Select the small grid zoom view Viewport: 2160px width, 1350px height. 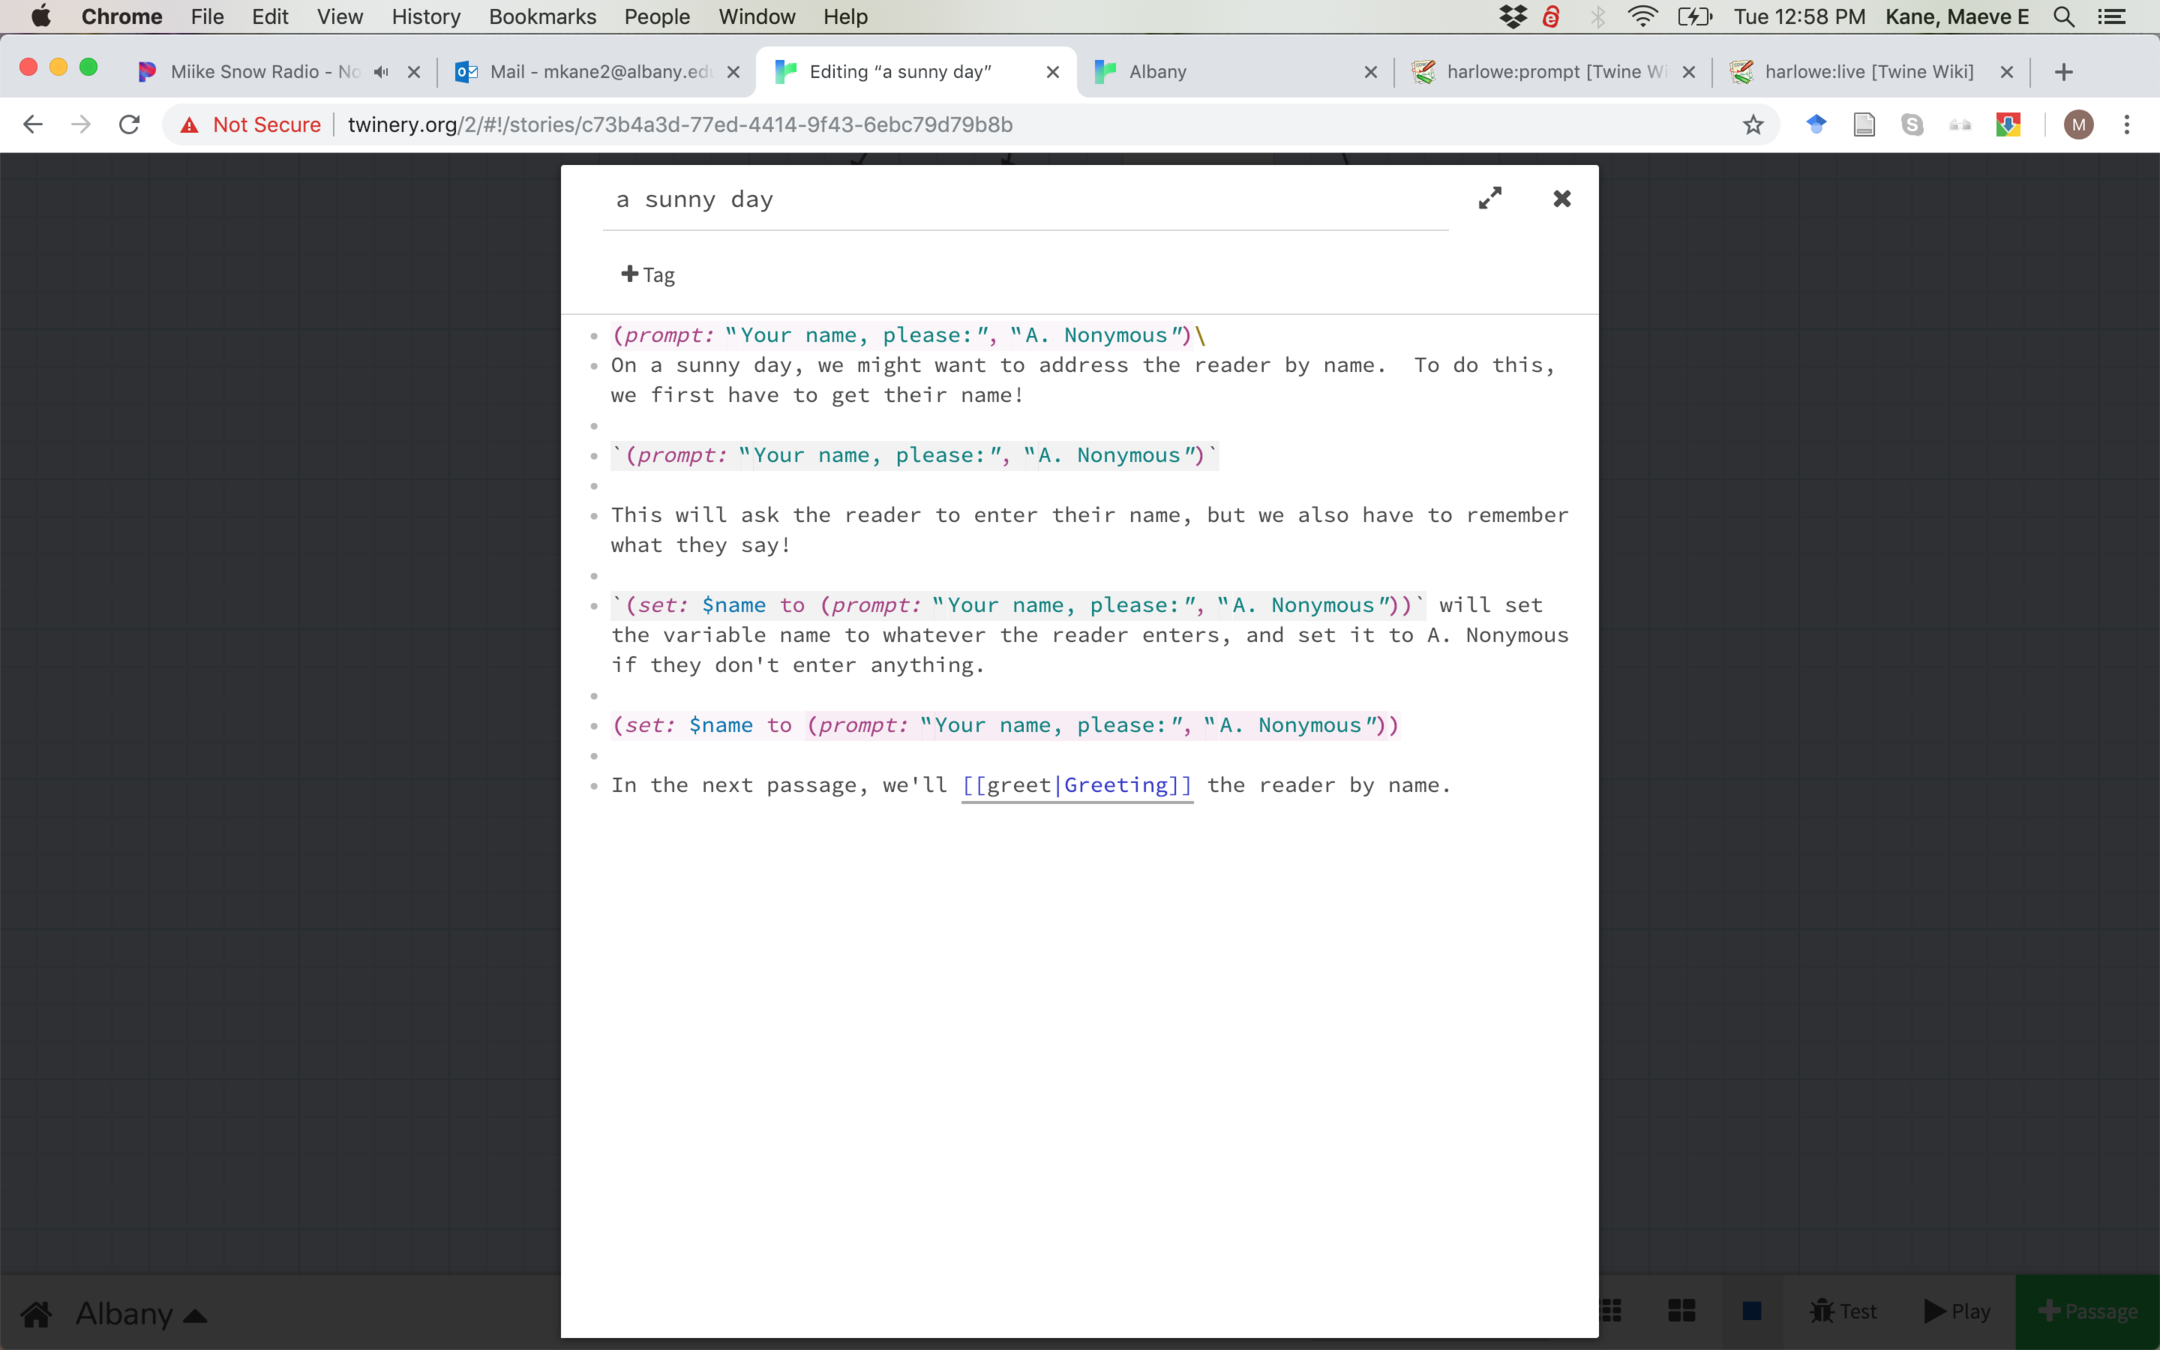pyautogui.click(x=1611, y=1311)
